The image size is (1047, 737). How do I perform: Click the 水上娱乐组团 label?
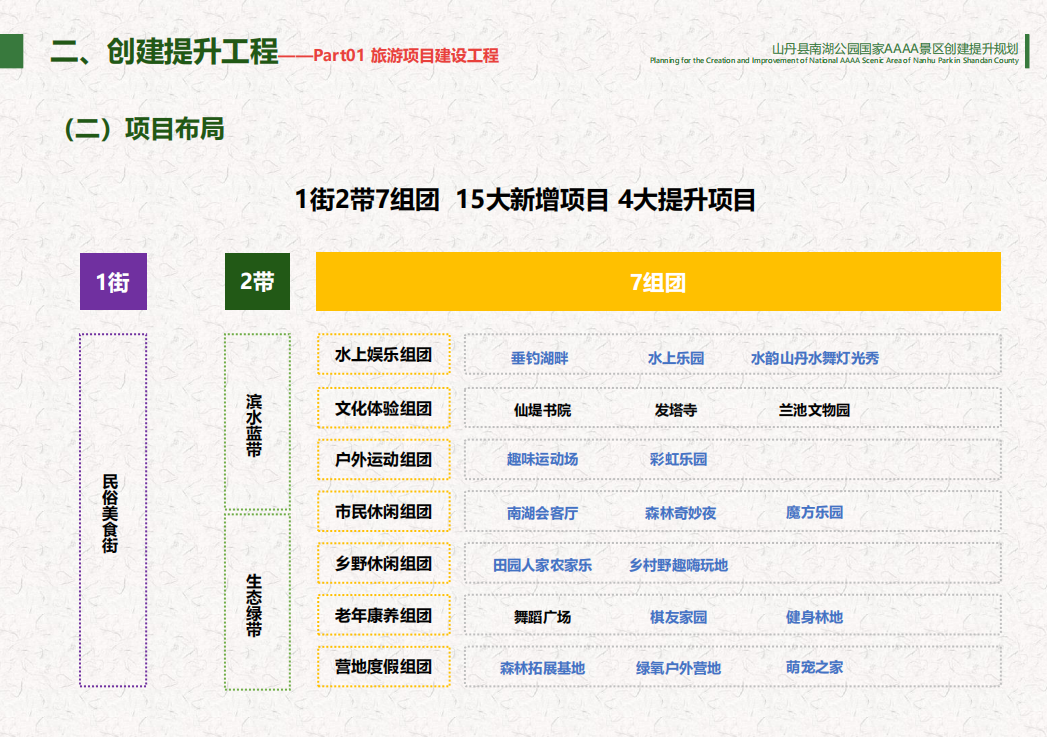(383, 355)
